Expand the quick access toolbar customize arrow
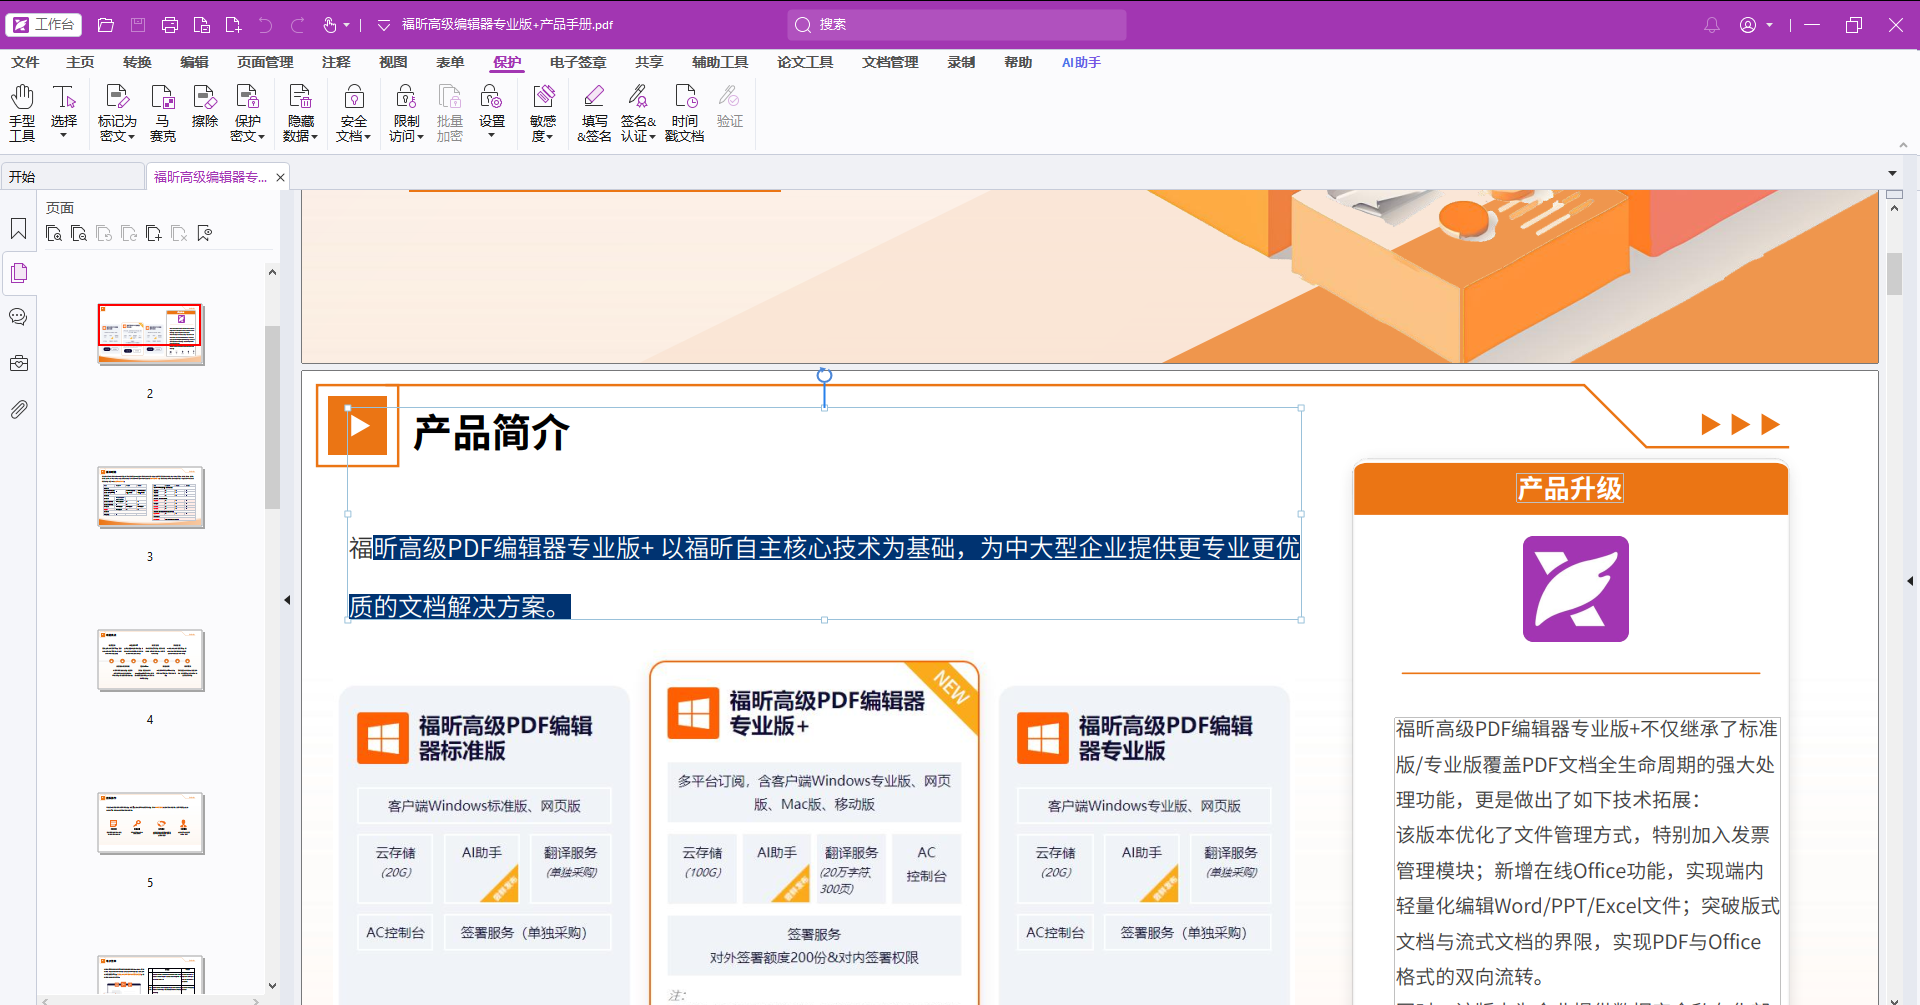The width and height of the screenshot is (1920, 1005). pyautogui.click(x=384, y=25)
